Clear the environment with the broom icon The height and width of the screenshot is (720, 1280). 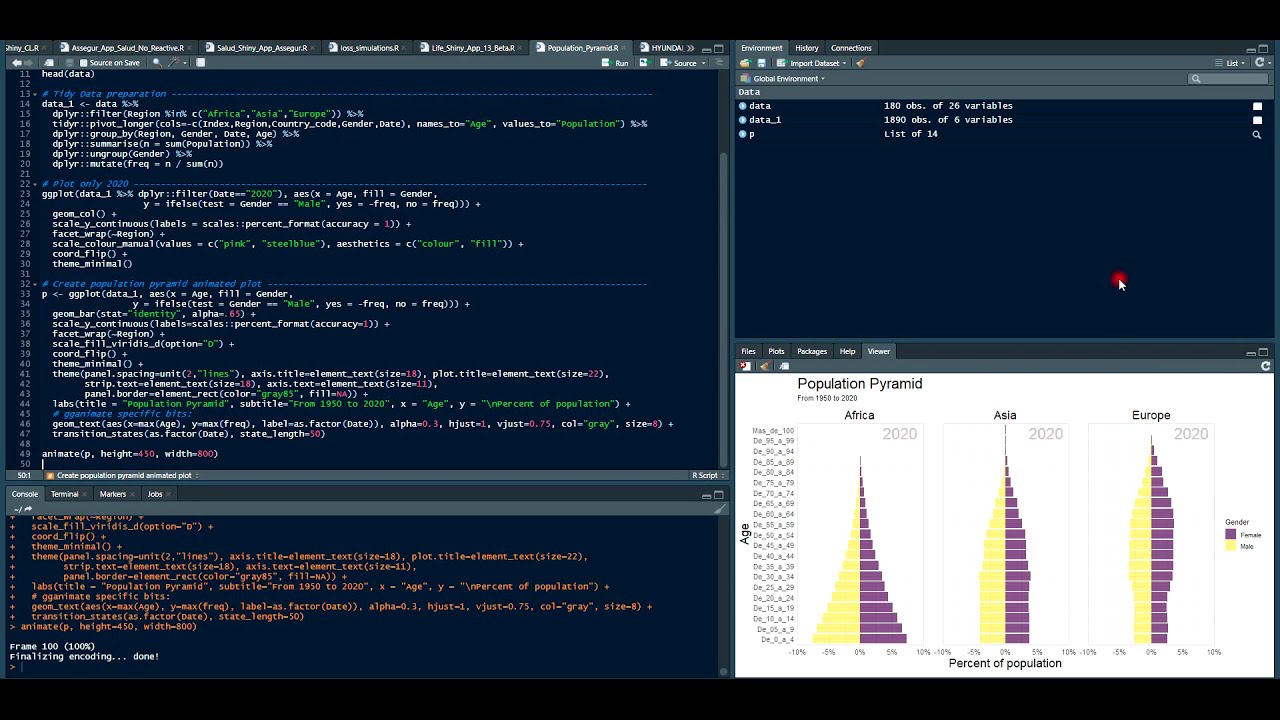[x=860, y=63]
